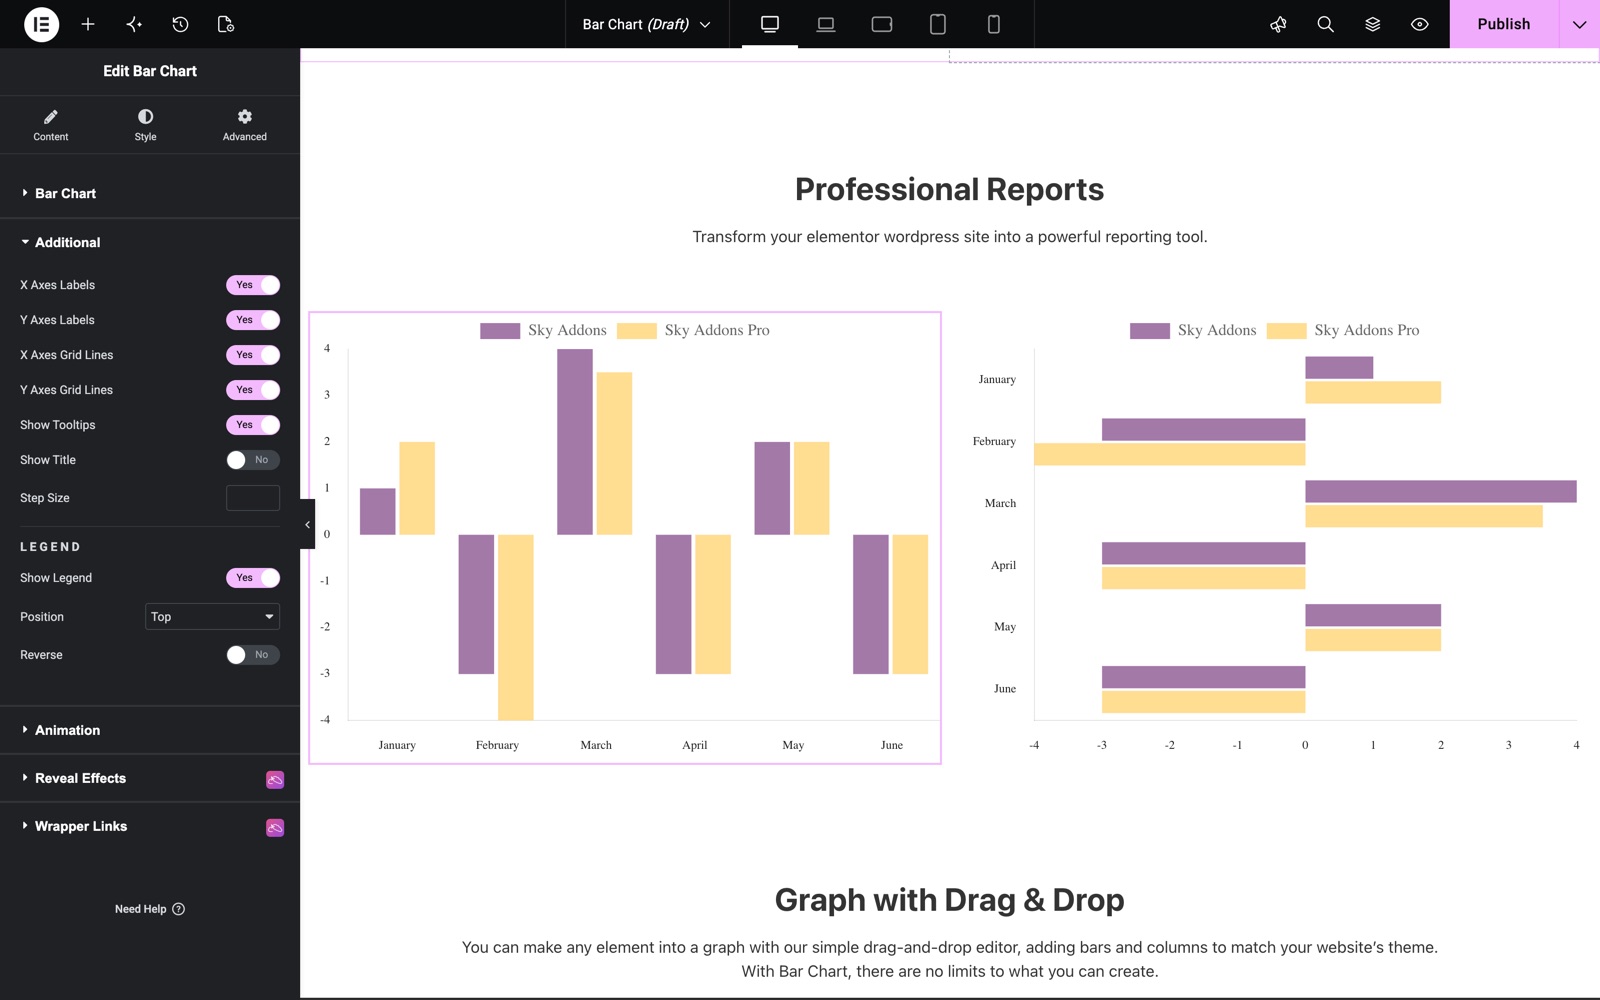Enable the Reverse legend switch
Screen dimensions: 1600x1000
[x=253, y=655]
